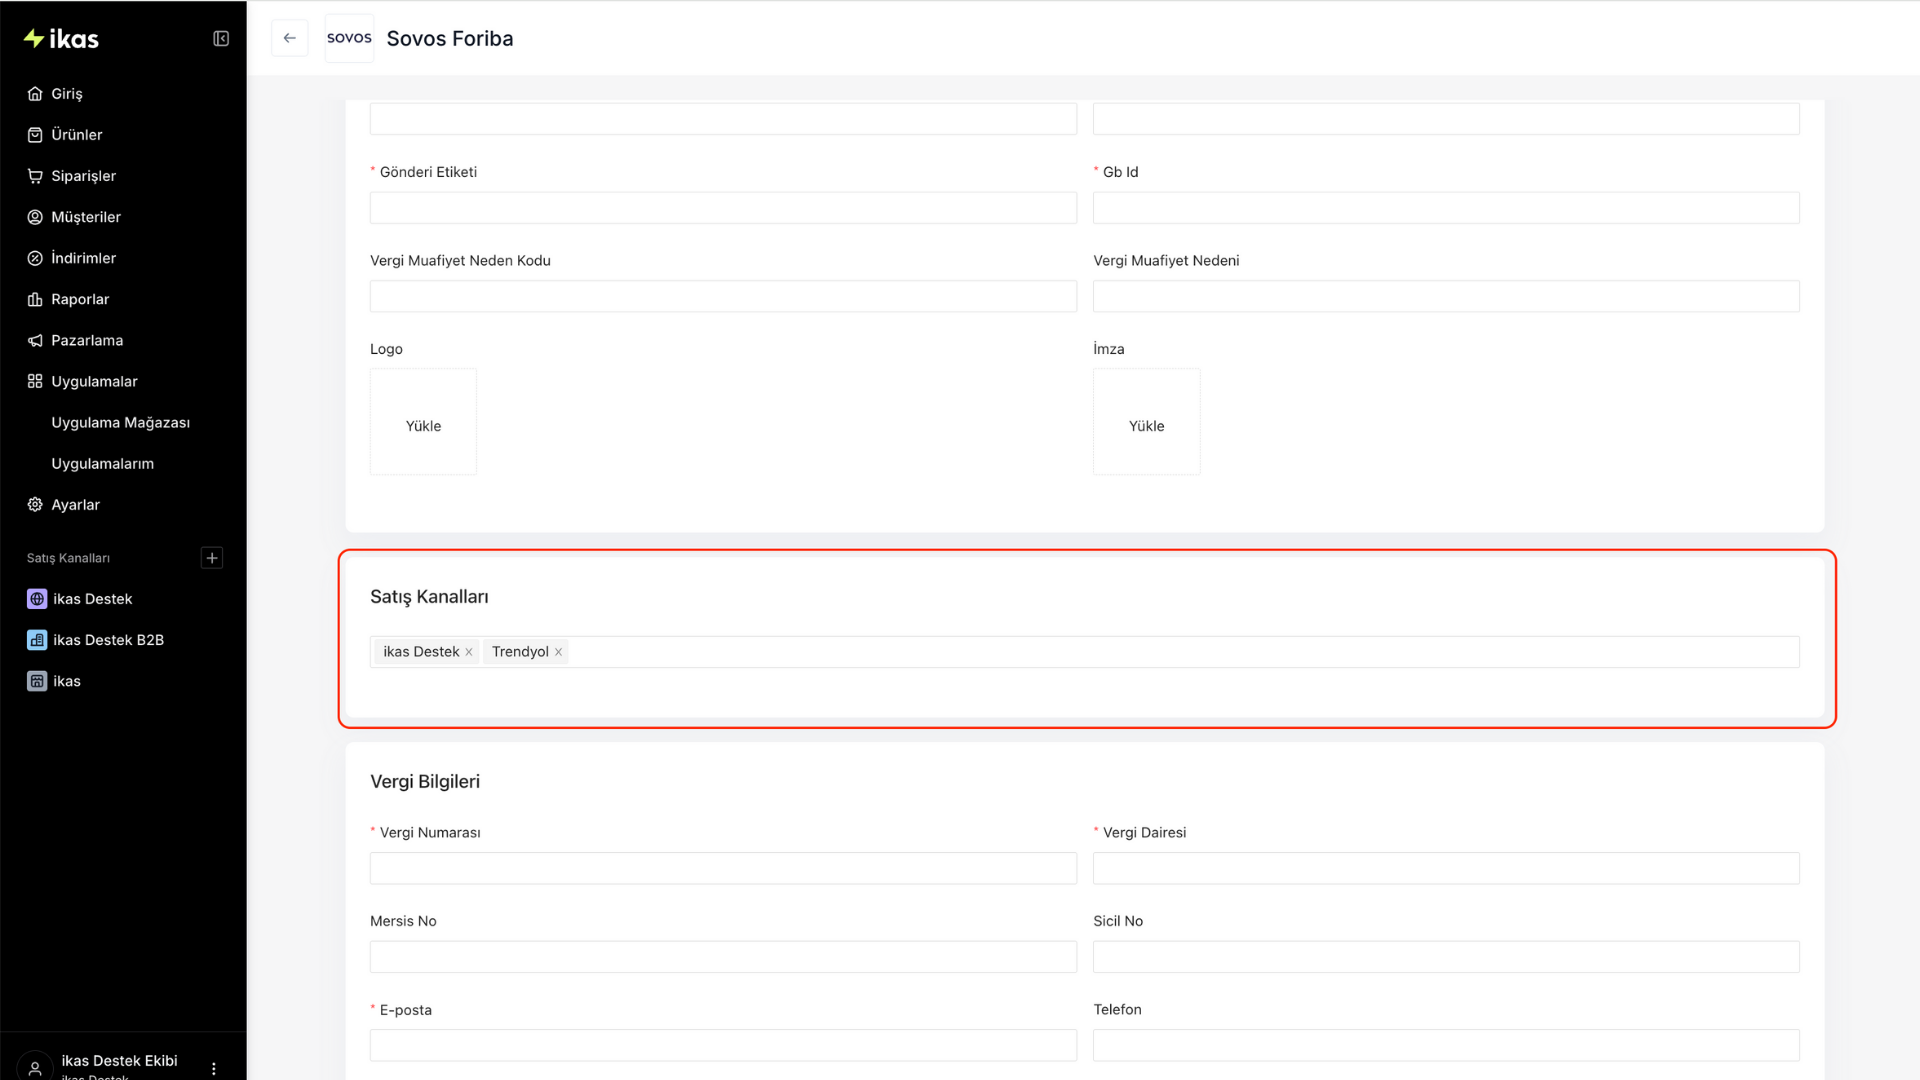The width and height of the screenshot is (1920, 1080).
Task: Click the Sovos app logo
Action: pyautogui.click(x=349, y=38)
